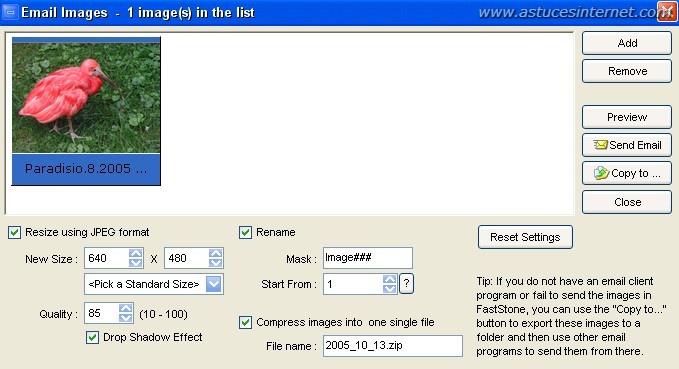The image size is (679, 369).
Task: Focus the width field showing 640
Action: [x=107, y=258]
